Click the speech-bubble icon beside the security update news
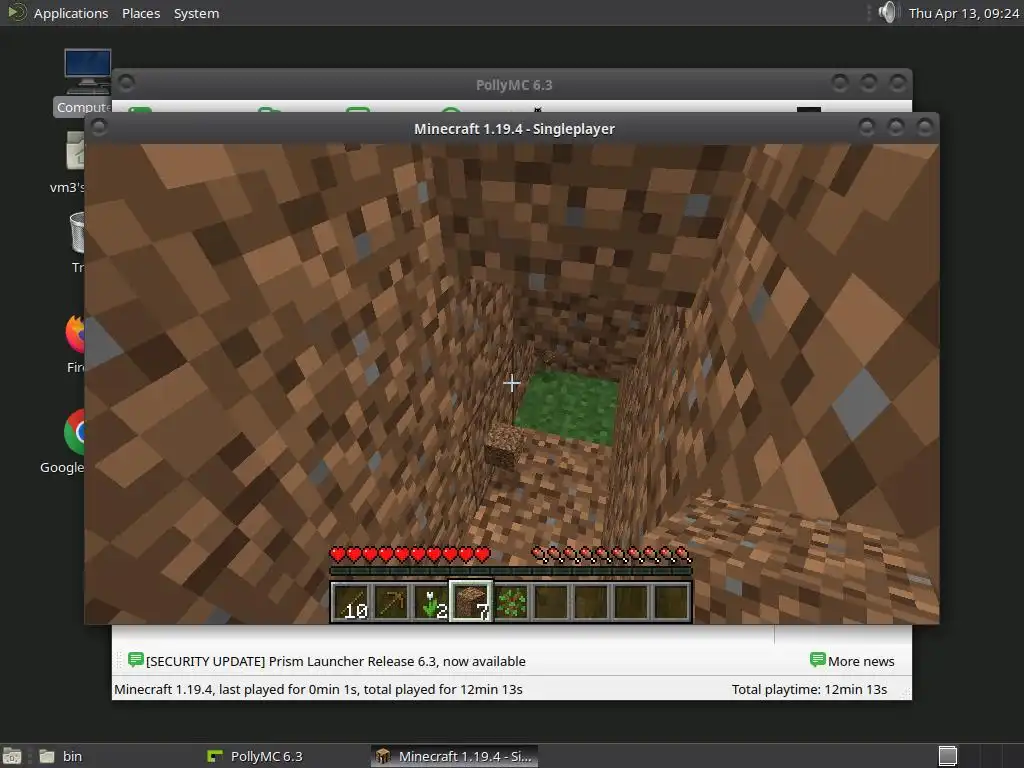 click(x=136, y=660)
